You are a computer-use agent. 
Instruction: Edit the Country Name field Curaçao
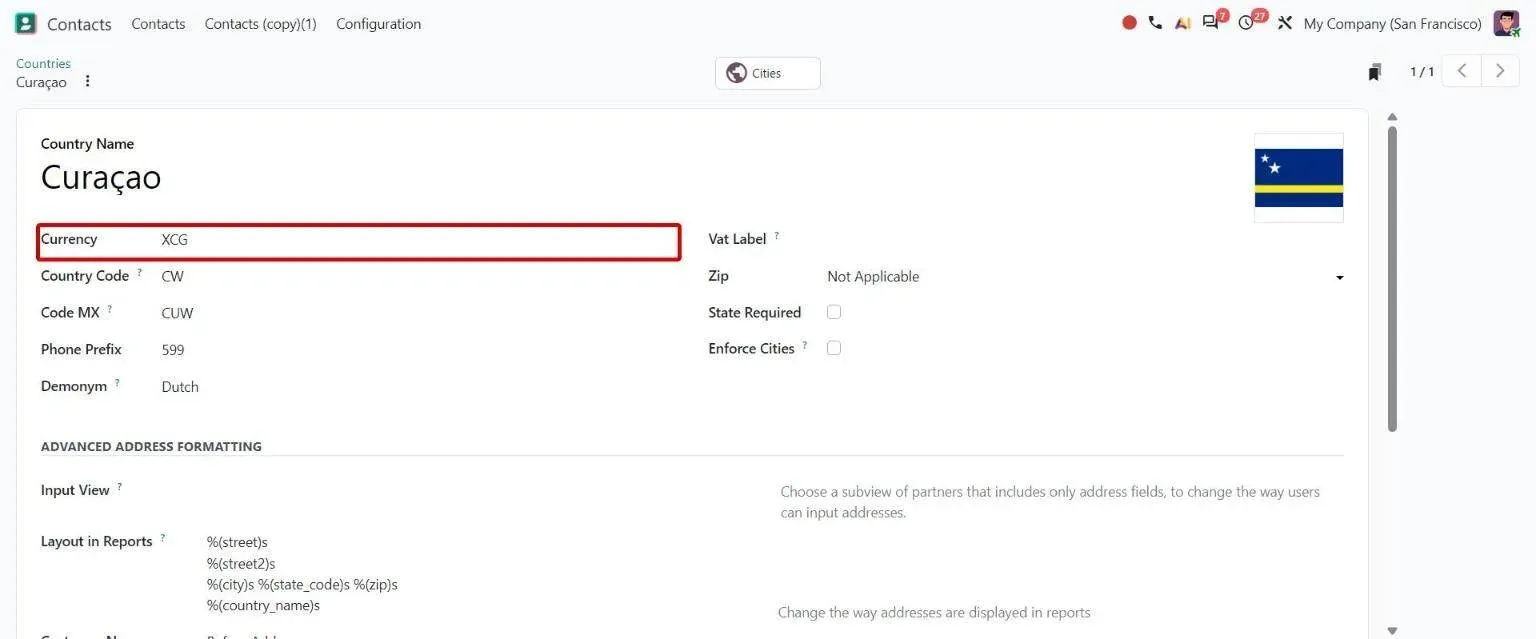tap(101, 177)
